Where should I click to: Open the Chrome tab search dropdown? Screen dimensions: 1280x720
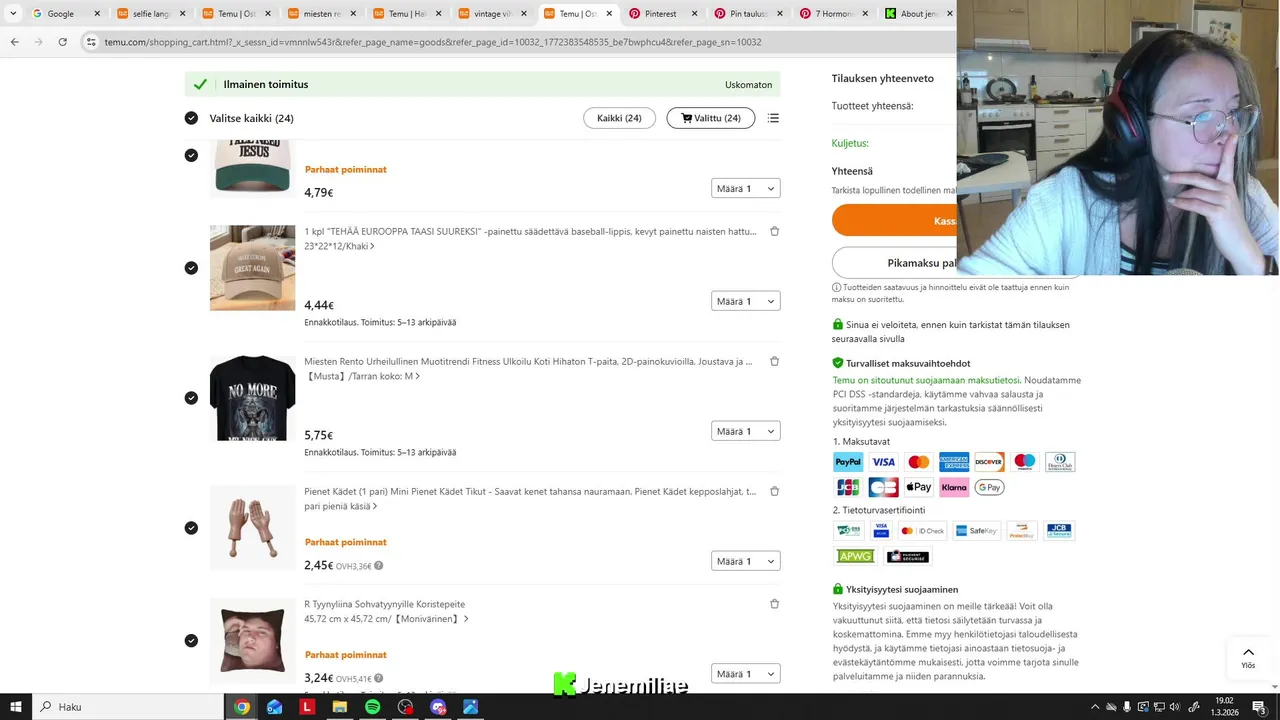[x=13, y=14]
